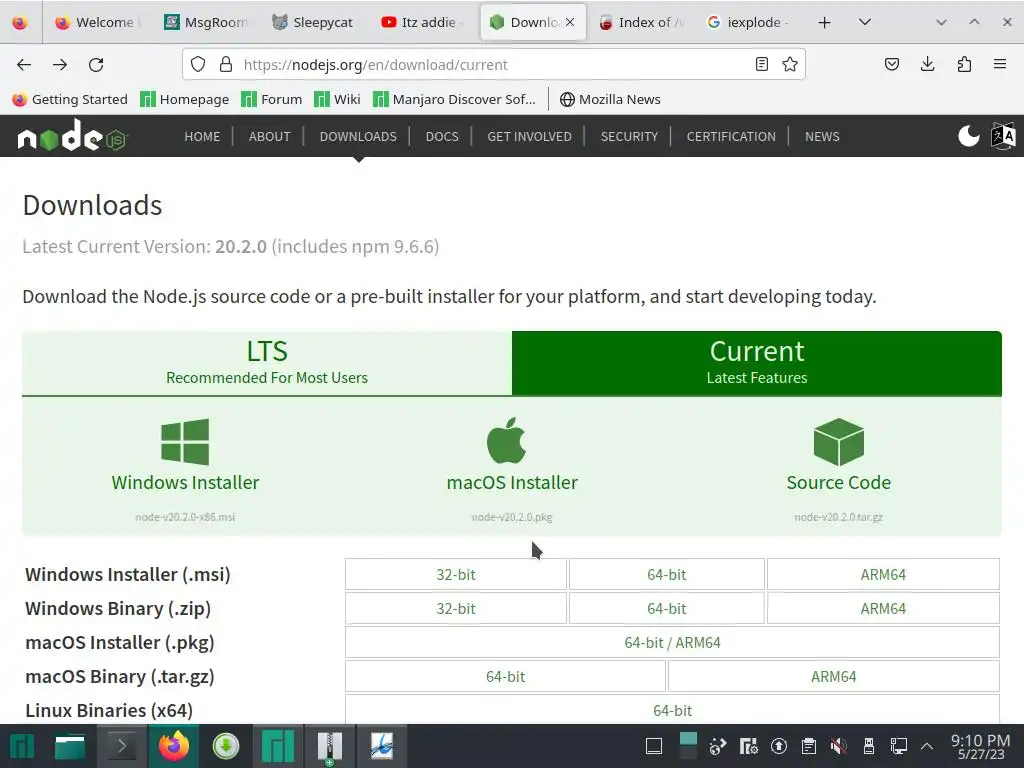The width and height of the screenshot is (1024, 768).
Task: Toggle dark mode with the moon icon
Action: point(968,136)
